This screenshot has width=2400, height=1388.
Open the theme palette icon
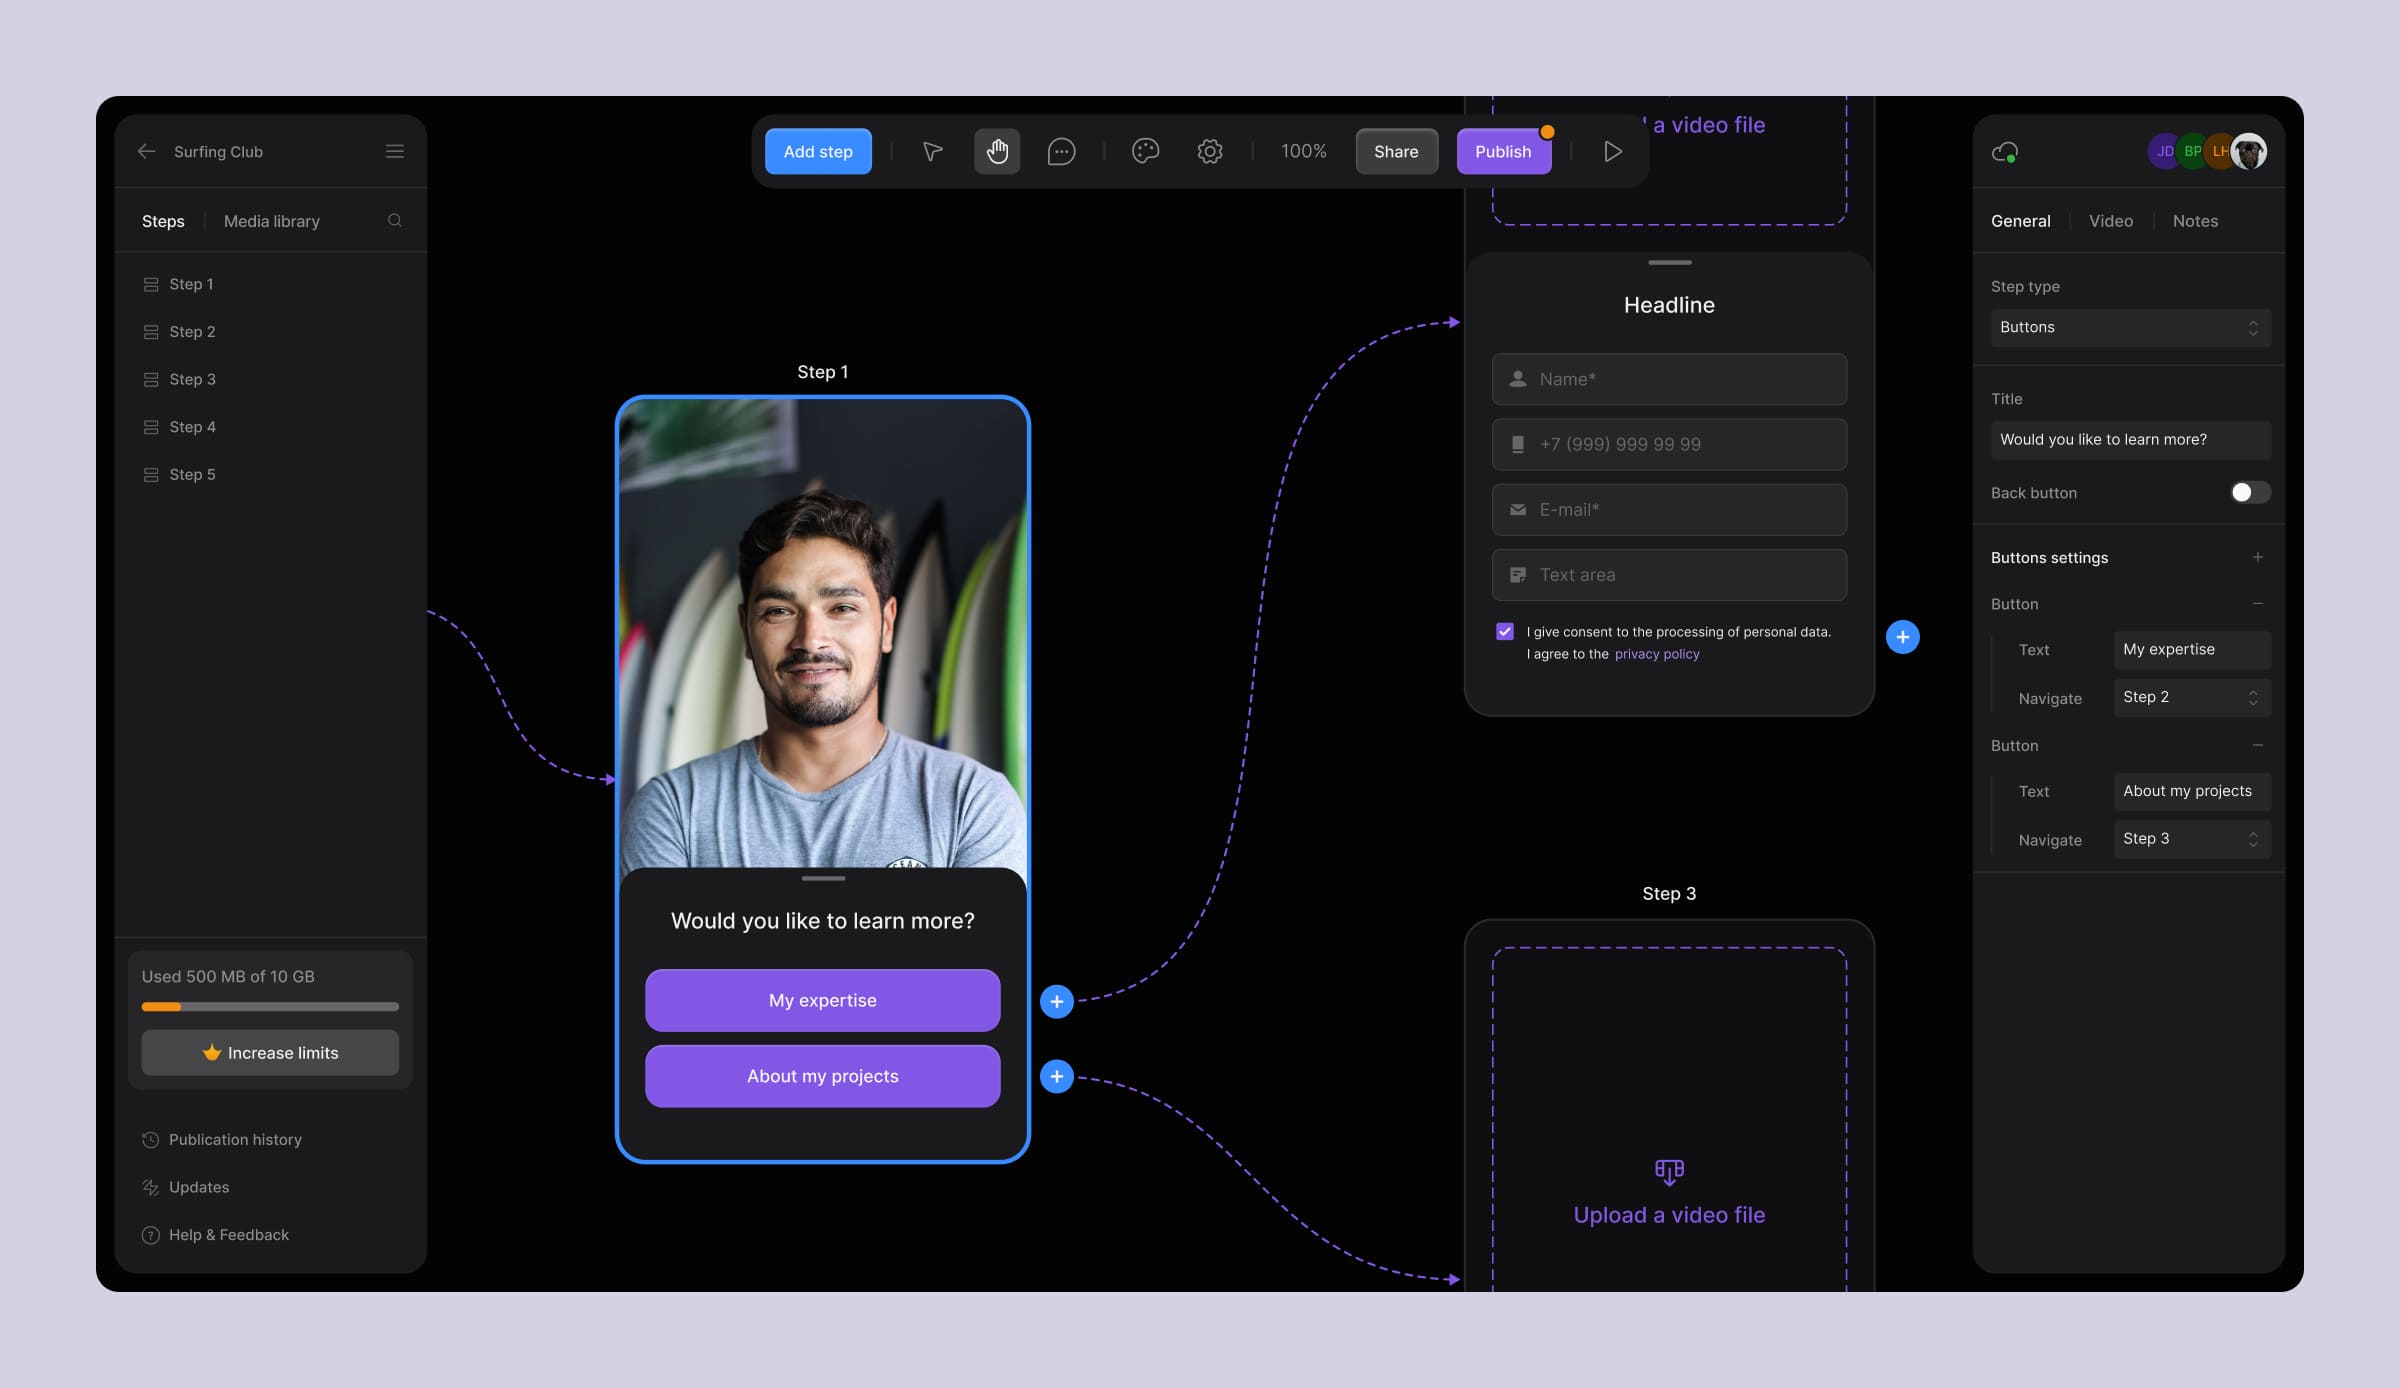coord(1145,151)
